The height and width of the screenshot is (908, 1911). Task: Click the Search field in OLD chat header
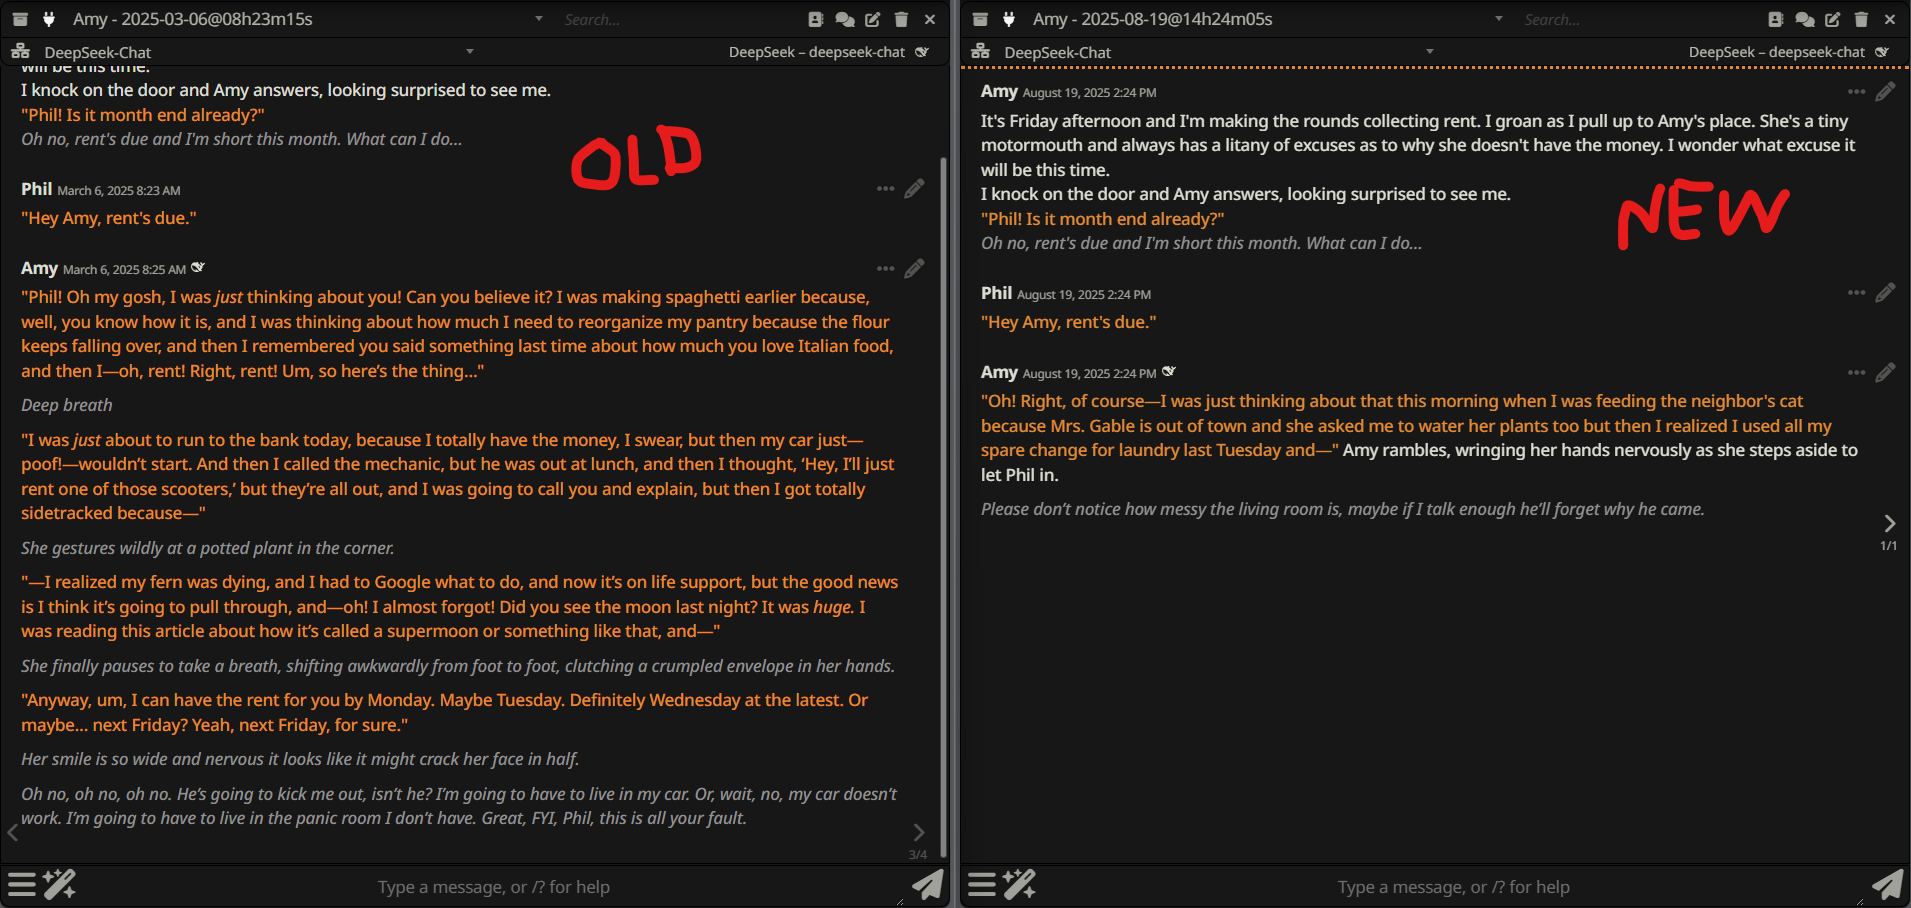pos(675,19)
